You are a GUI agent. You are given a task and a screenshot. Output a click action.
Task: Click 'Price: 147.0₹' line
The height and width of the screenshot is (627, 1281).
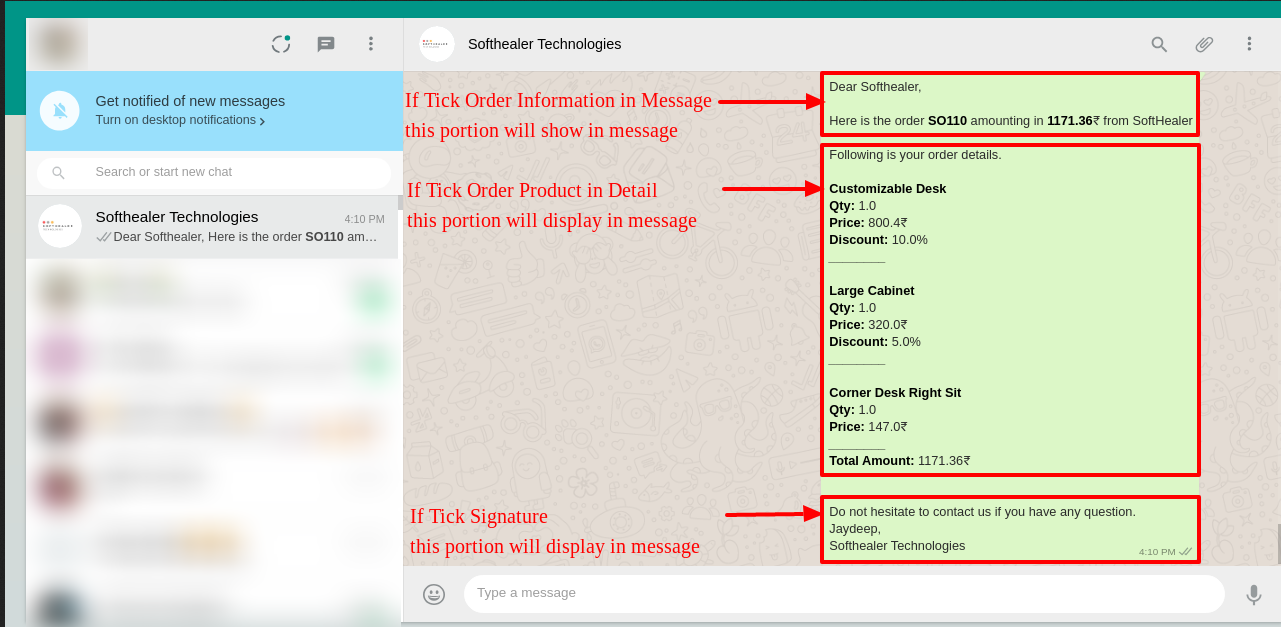point(868,427)
